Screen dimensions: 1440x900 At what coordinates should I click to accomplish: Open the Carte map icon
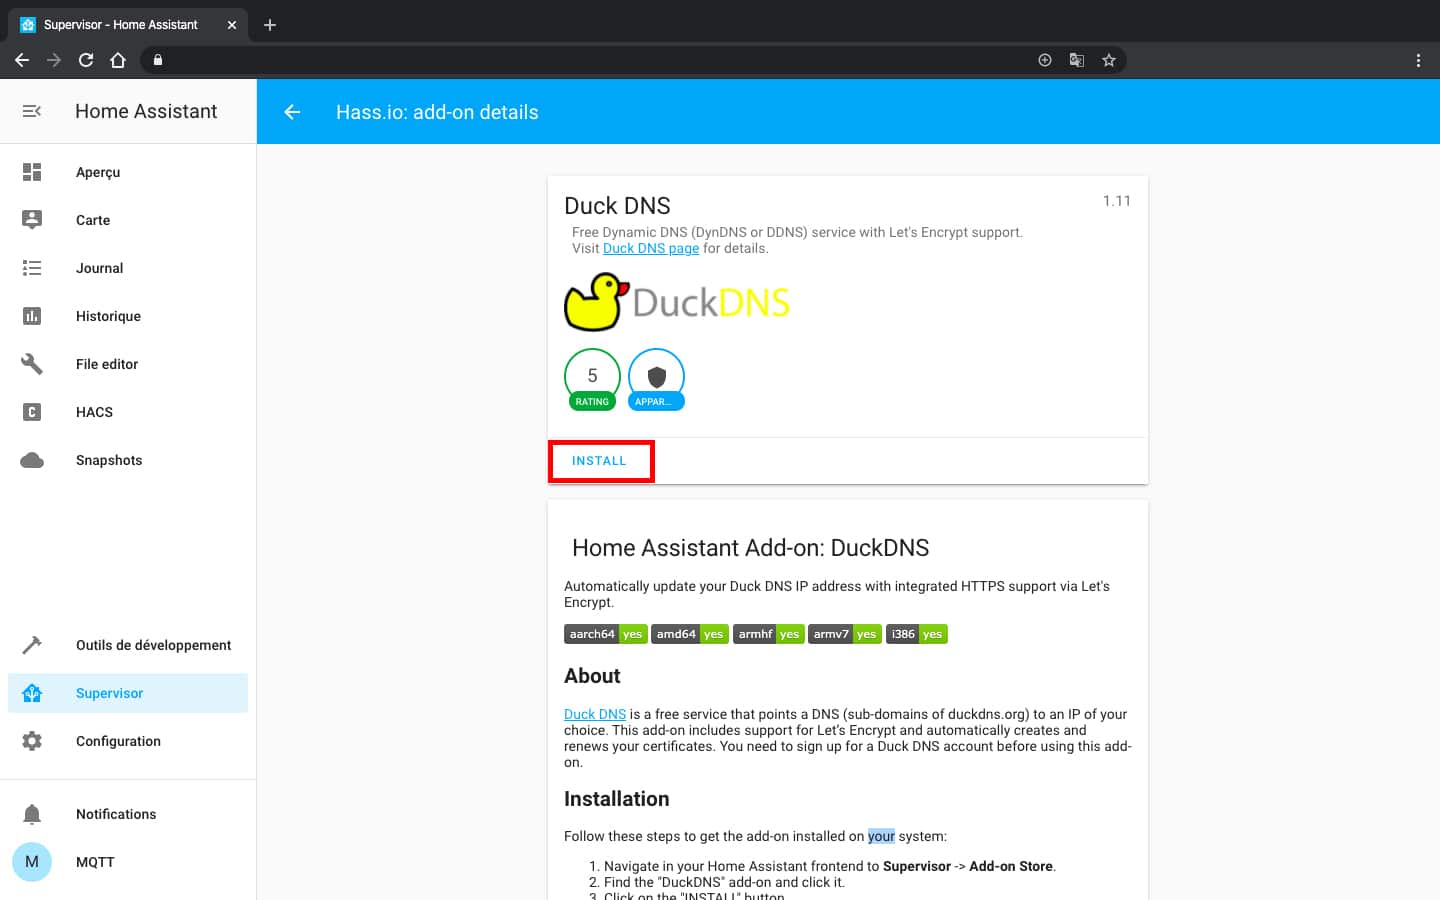(x=32, y=220)
